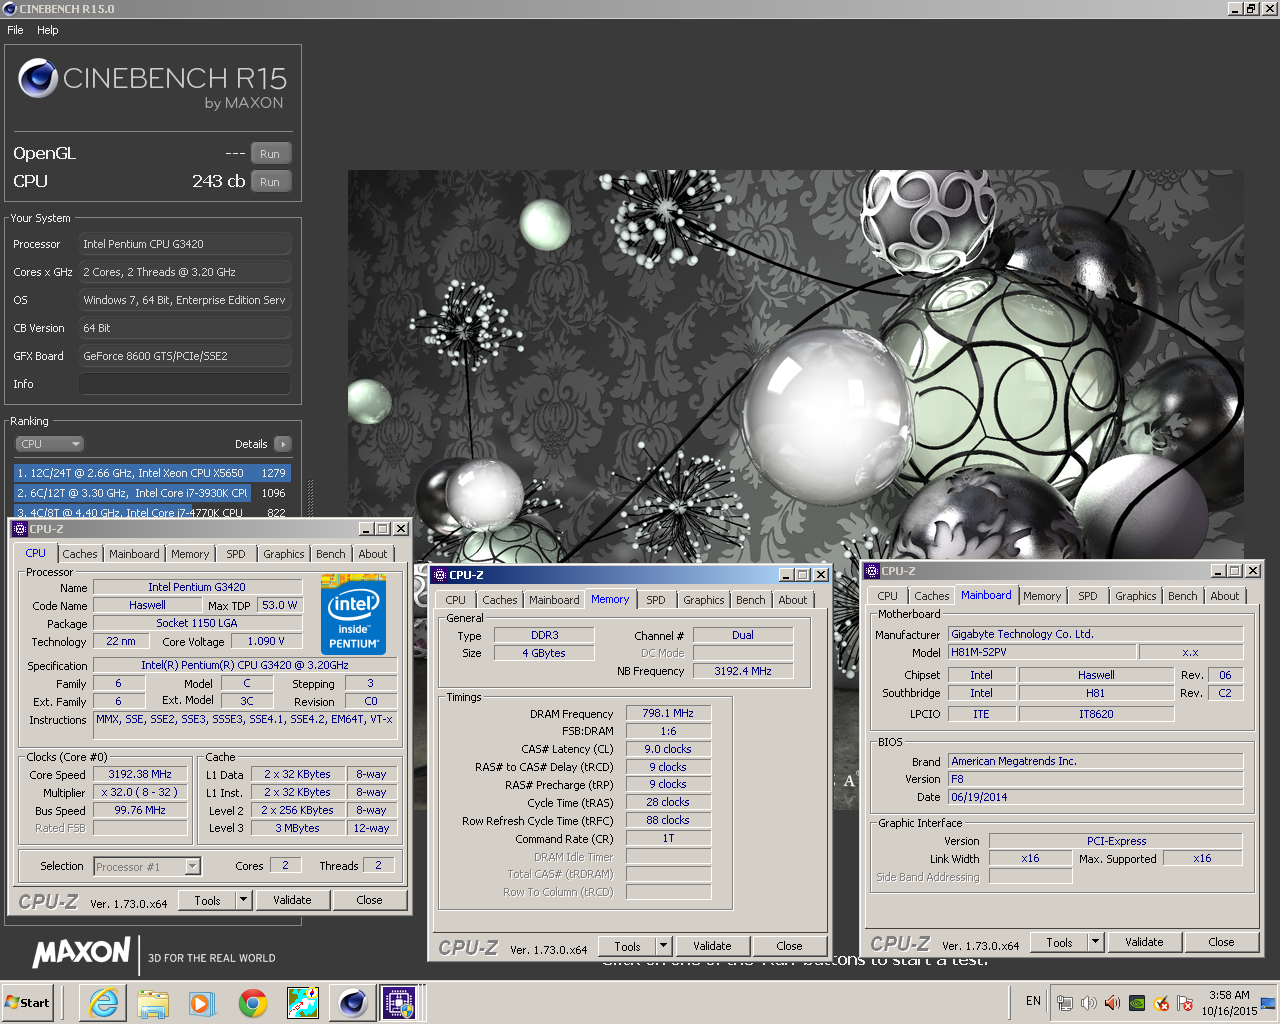The image size is (1280, 1024).
Task: Expand Tools dropdown arrow in right CPU-Z
Action: point(1095,942)
